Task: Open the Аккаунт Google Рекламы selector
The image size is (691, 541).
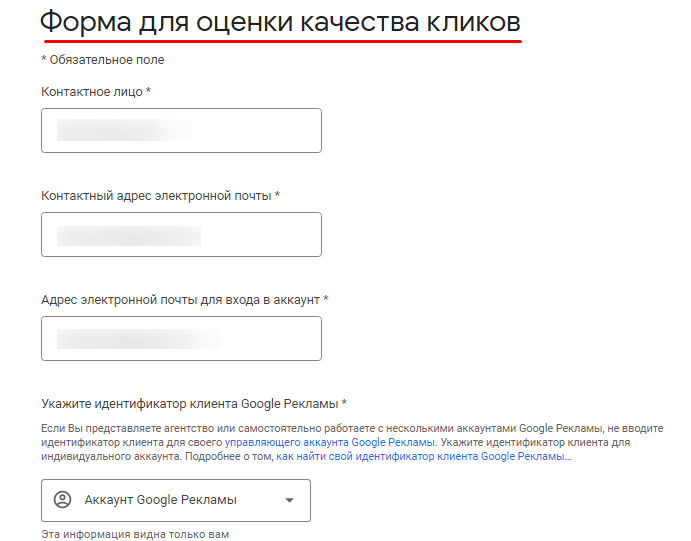Action: 176,500
